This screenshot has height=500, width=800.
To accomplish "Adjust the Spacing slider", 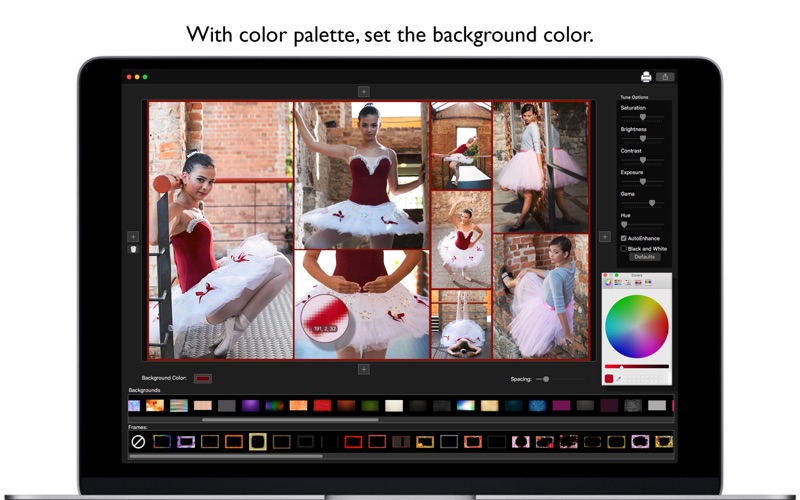I will point(560,379).
